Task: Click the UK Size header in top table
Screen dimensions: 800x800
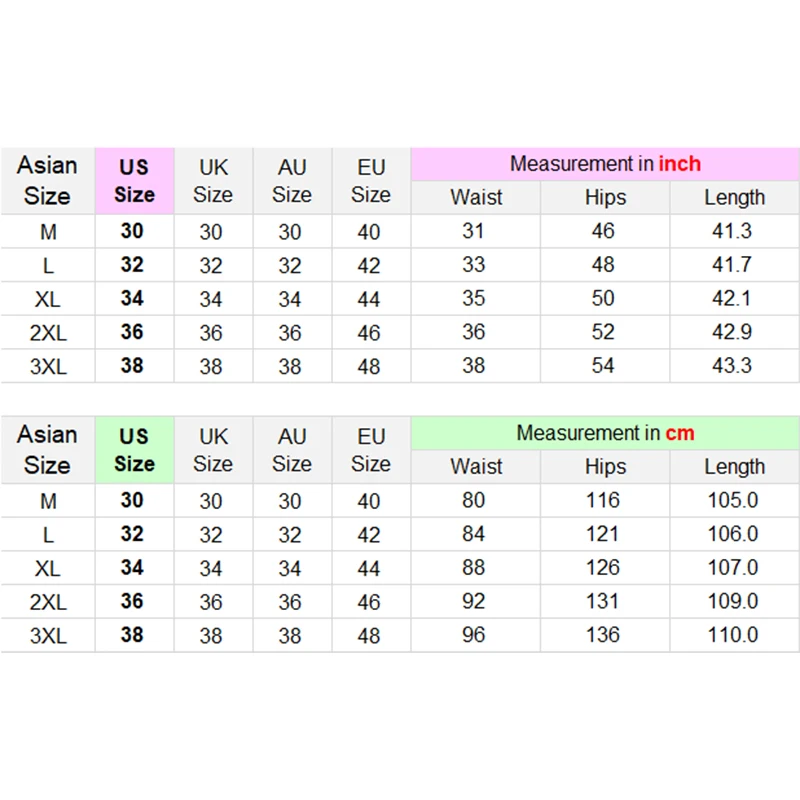Action: coord(213,181)
